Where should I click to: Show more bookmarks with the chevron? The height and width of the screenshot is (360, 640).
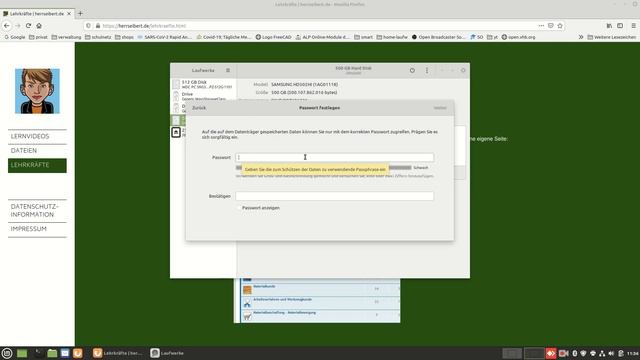(x=581, y=37)
